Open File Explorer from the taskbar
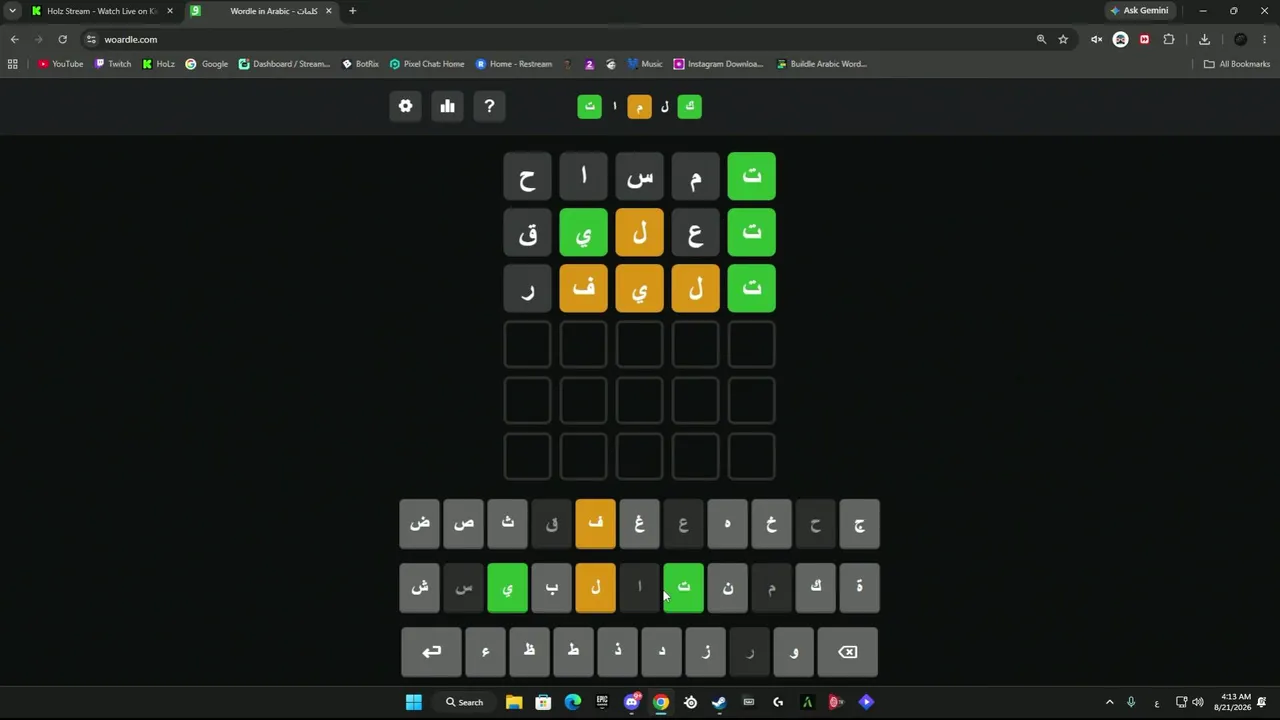Image resolution: width=1280 pixels, height=720 pixels. (x=514, y=702)
